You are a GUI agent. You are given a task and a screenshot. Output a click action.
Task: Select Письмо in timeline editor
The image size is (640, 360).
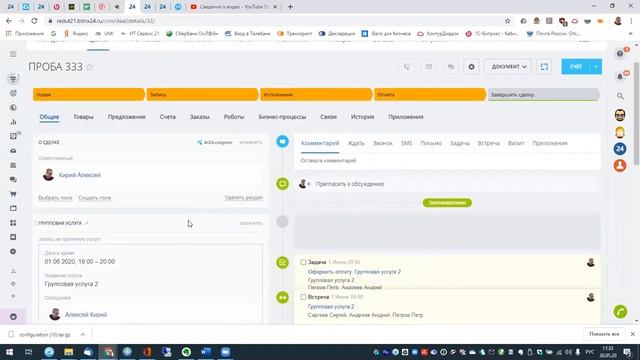[x=431, y=143]
